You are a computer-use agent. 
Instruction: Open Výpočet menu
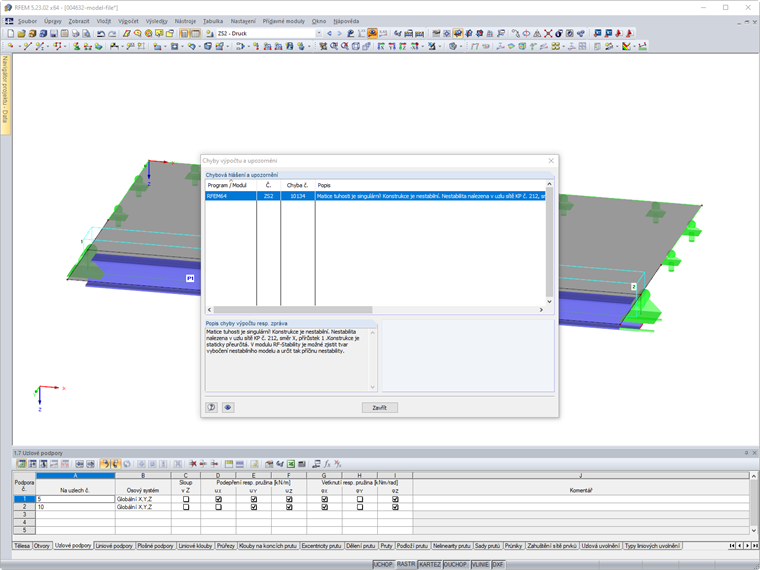pyautogui.click(x=128, y=21)
